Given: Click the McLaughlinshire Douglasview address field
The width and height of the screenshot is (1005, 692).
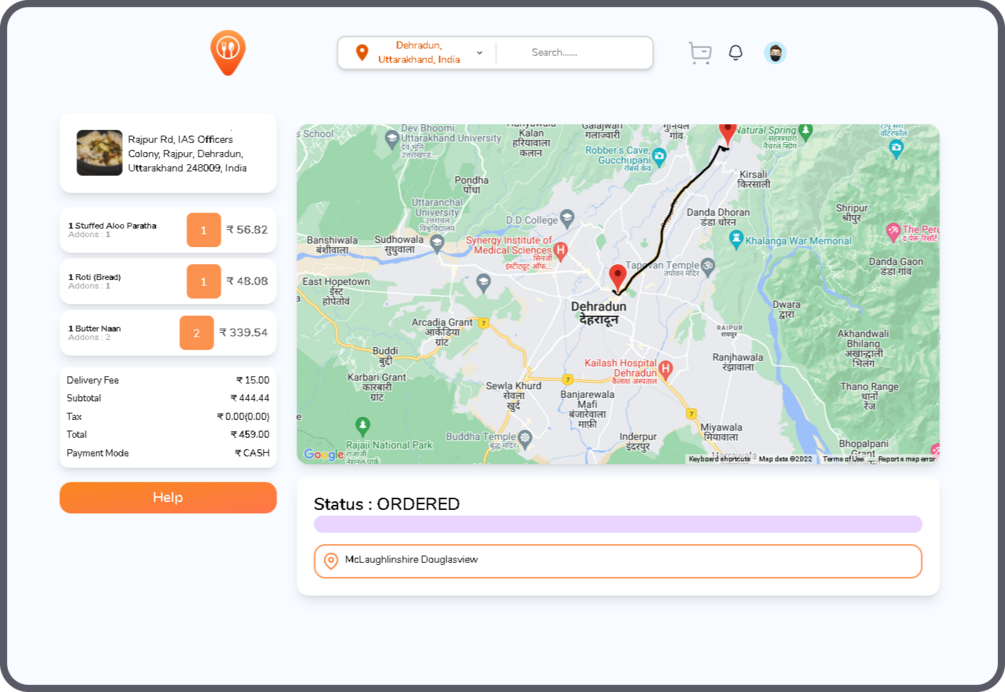Looking at the screenshot, I should click(618, 561).
